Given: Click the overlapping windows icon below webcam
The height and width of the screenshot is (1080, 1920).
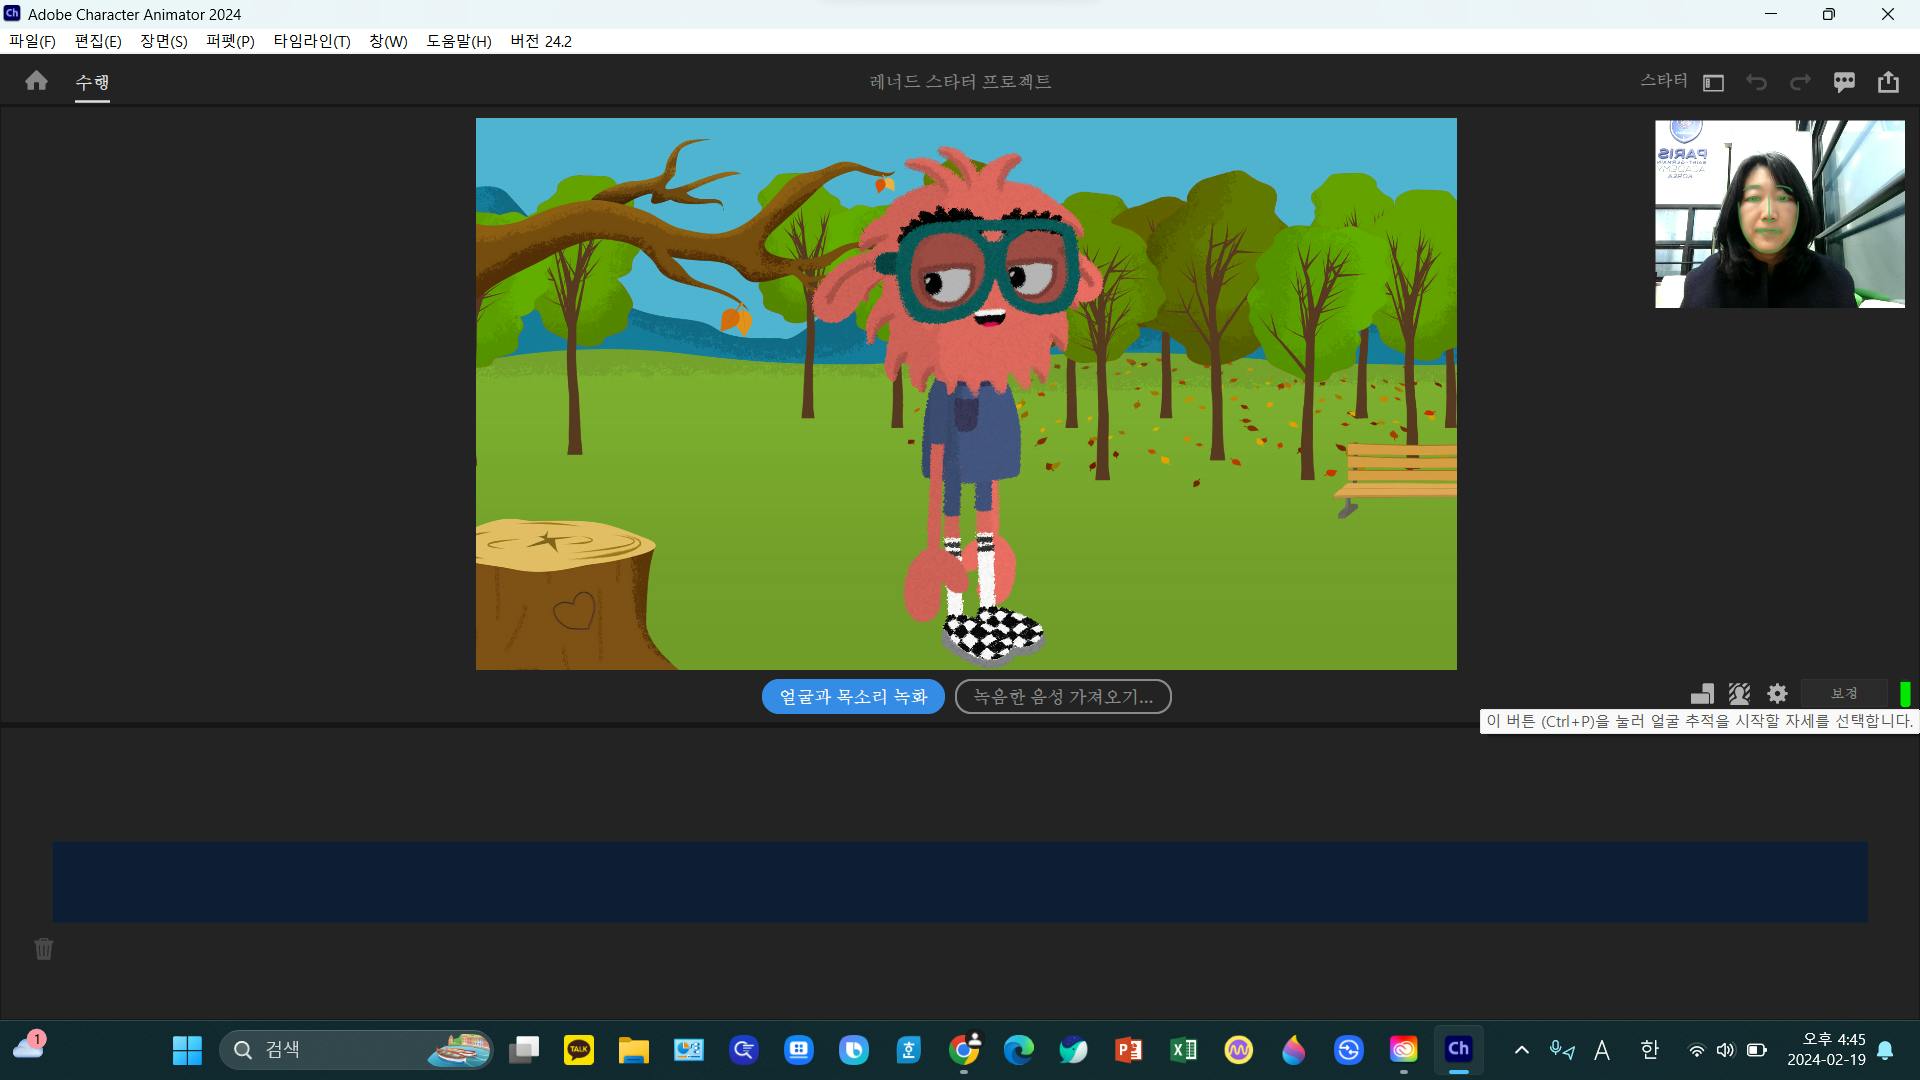Looking at the screenshot, I should (1702, 694).
